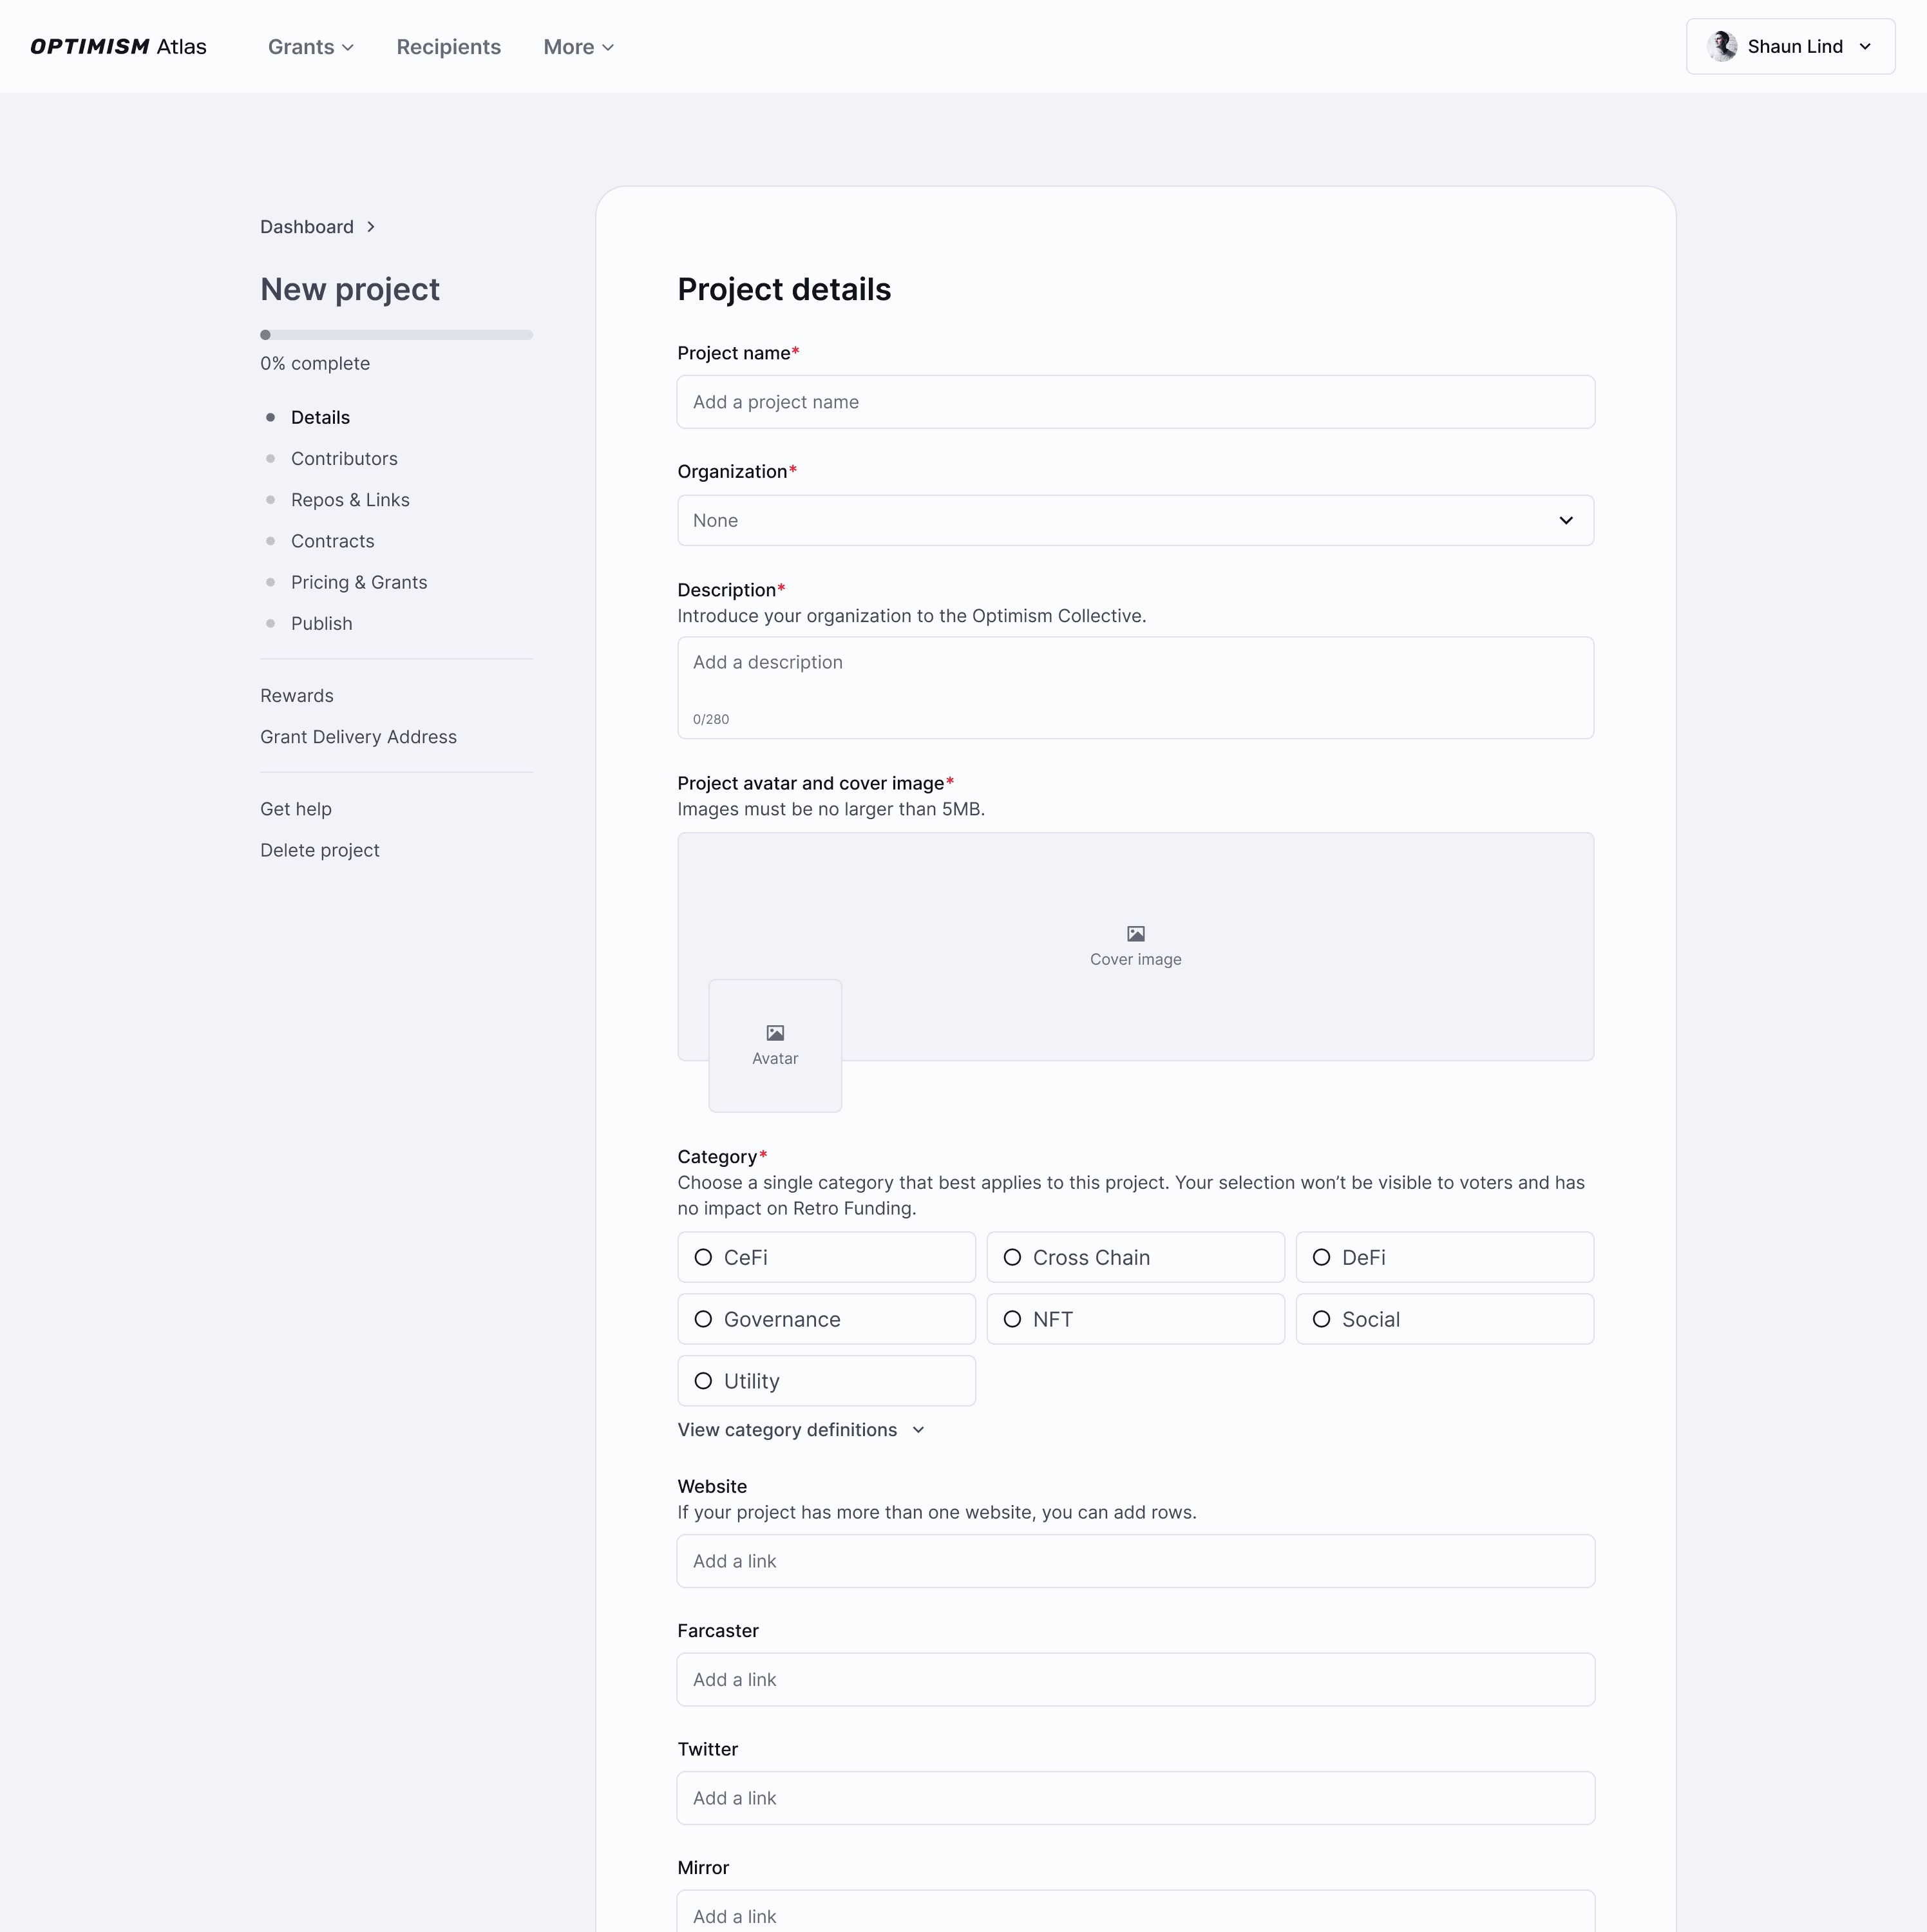This screenshot has height=1932, width=1927.
Task: Go to Recipients page
Action: pos(448,47)
